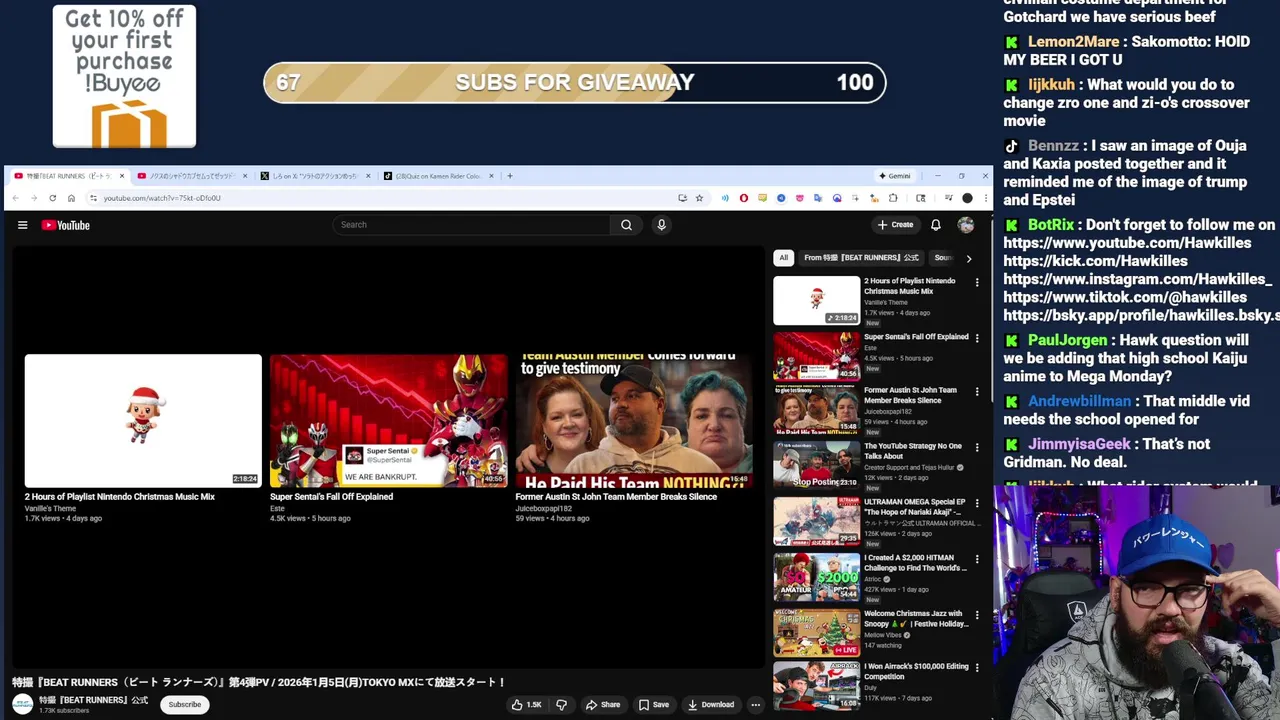This screenshot has width=1280, height=720.
Task: Click Andrewbillman username in chat
Action: 1079,401
